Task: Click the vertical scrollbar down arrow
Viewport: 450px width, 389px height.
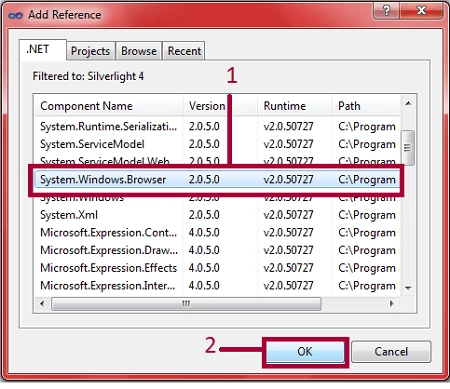Action: point(408,288)
